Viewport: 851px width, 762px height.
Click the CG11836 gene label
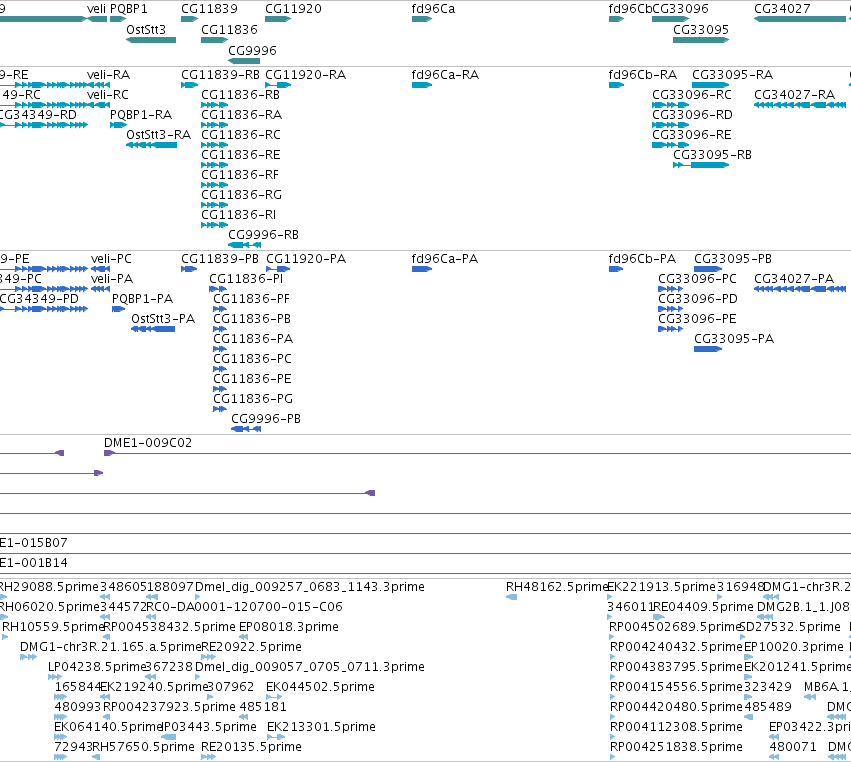pyautogui.click(x=228, y=29)
